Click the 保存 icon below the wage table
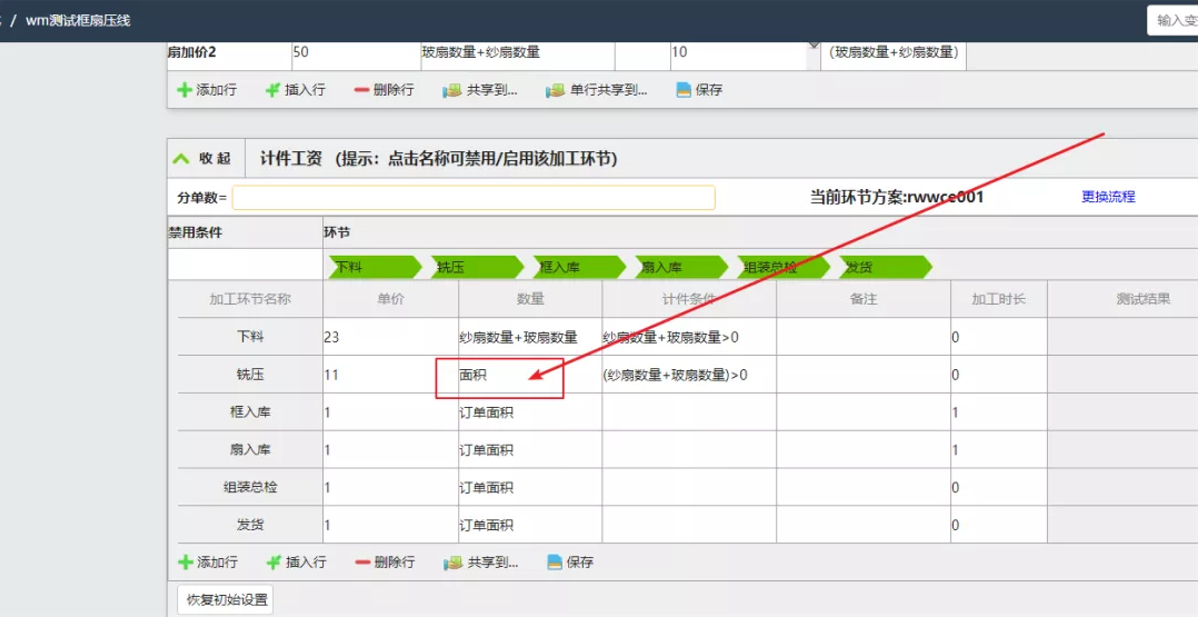The image size is (1198, 619). point(554,562)
